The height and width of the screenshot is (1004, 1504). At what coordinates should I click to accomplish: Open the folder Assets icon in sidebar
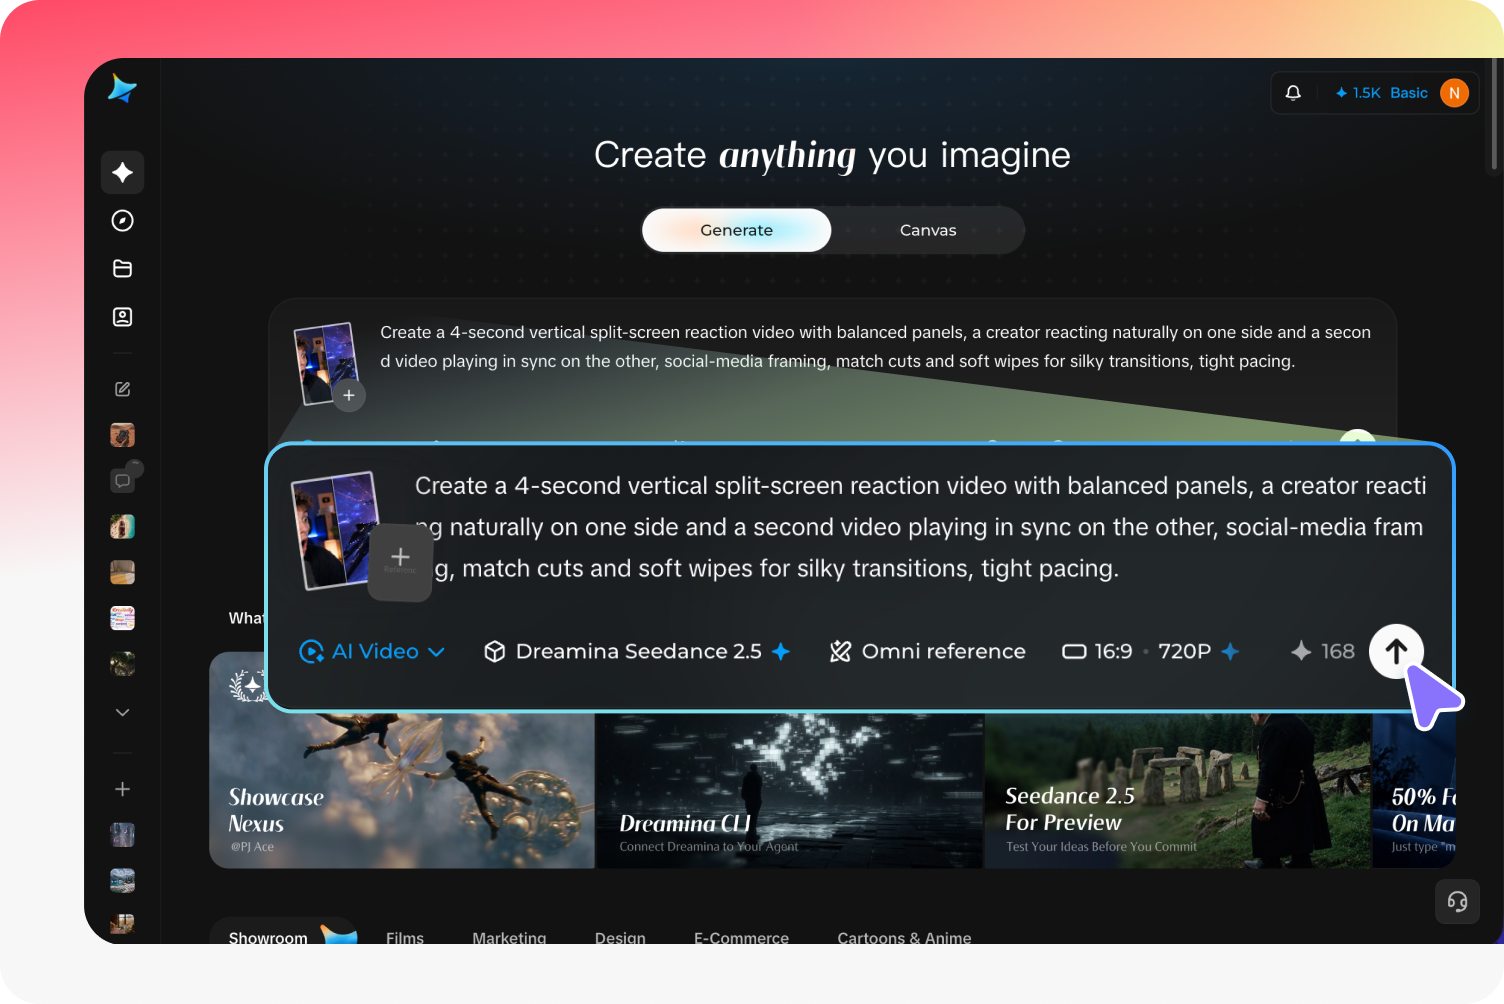coord(122,269)
